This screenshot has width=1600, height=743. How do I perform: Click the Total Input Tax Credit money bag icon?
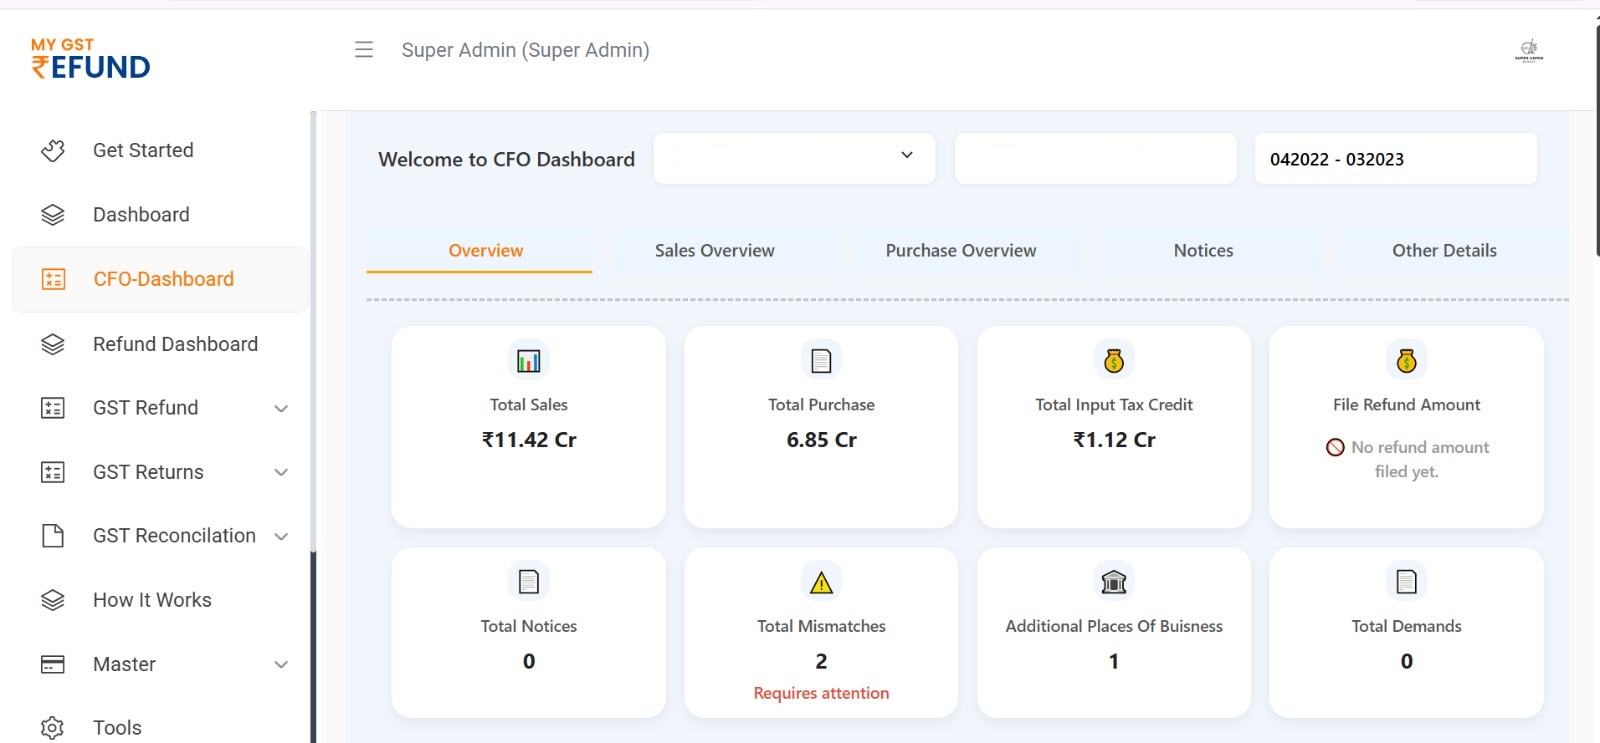[x=1114, y=360]
